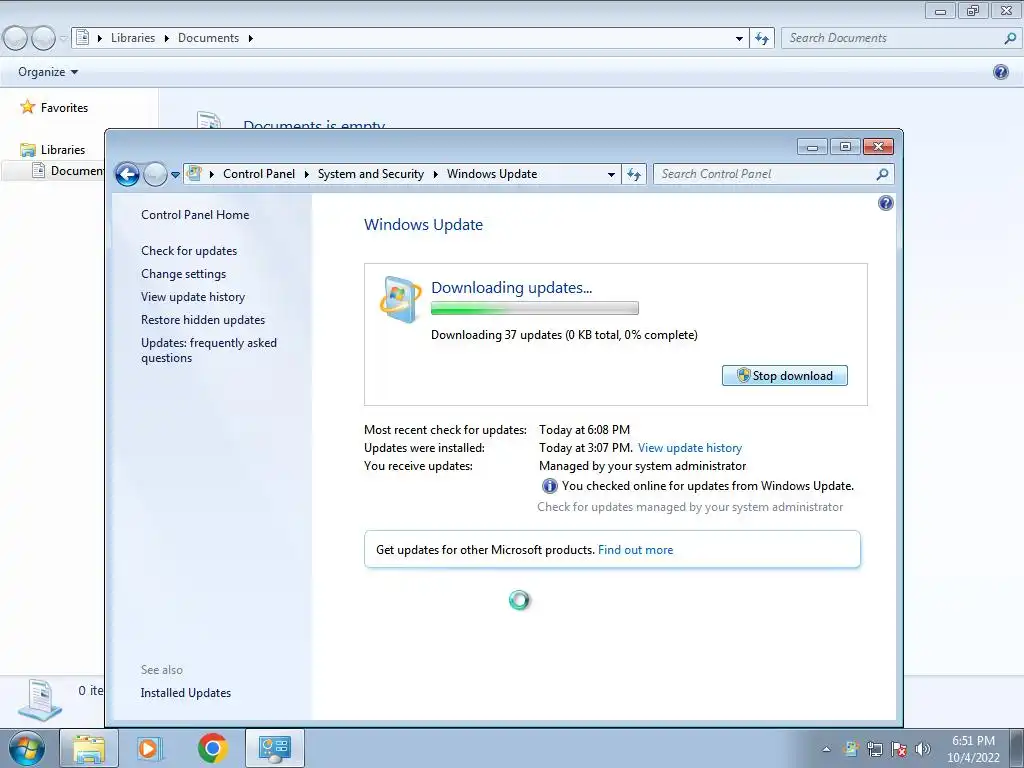The image size is (1024, 768).
Task: Expand the arrow after System and Security breadcrumb
Action: pos(436,174)
